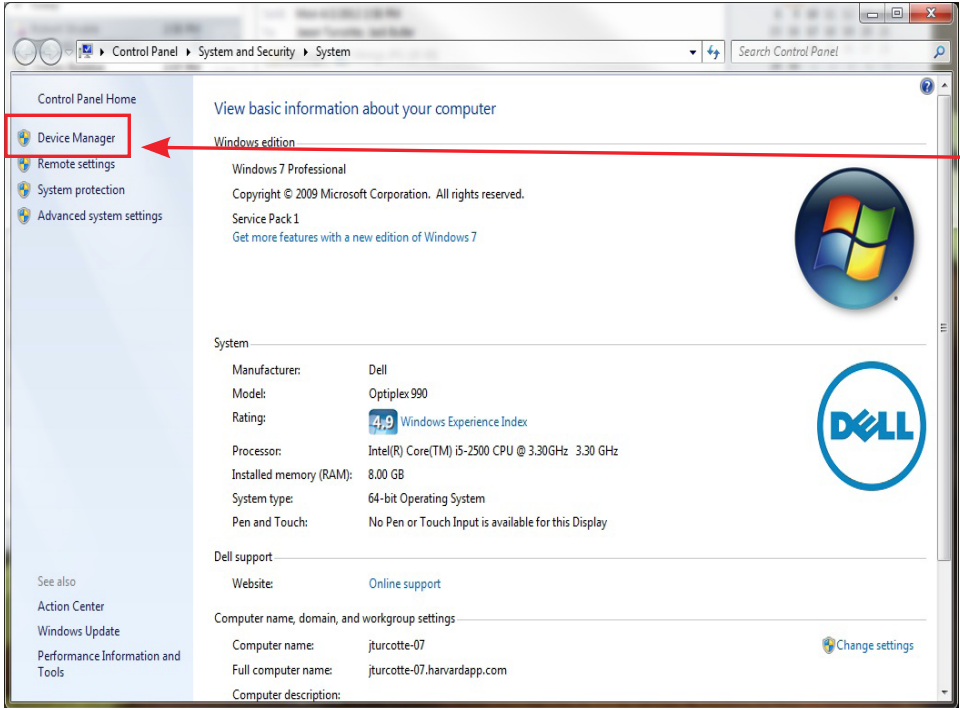Click the shield icon beside Device Manager
960x710 pixels.
24,138
